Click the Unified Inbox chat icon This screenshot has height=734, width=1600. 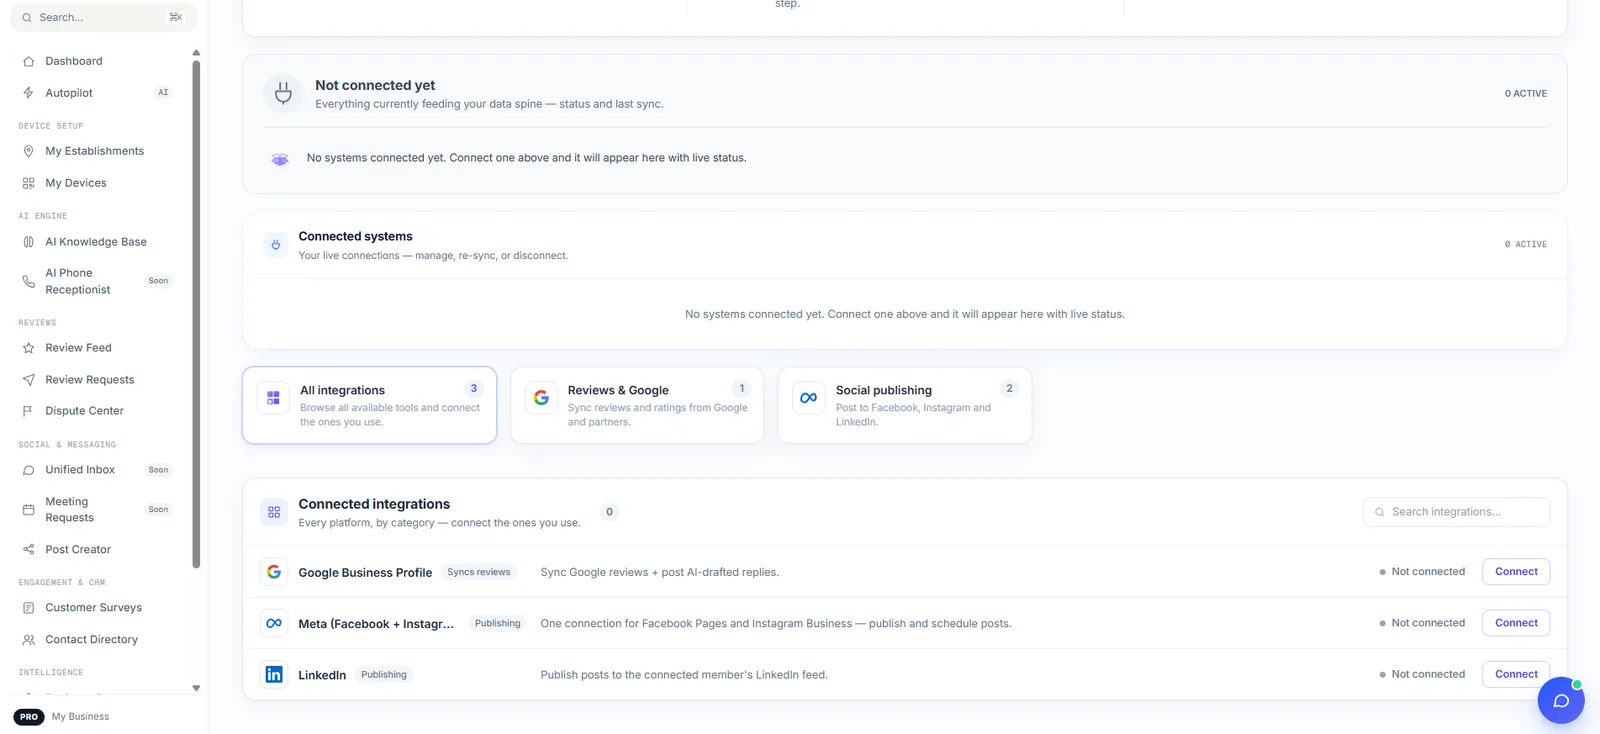(x=28, y=470)
